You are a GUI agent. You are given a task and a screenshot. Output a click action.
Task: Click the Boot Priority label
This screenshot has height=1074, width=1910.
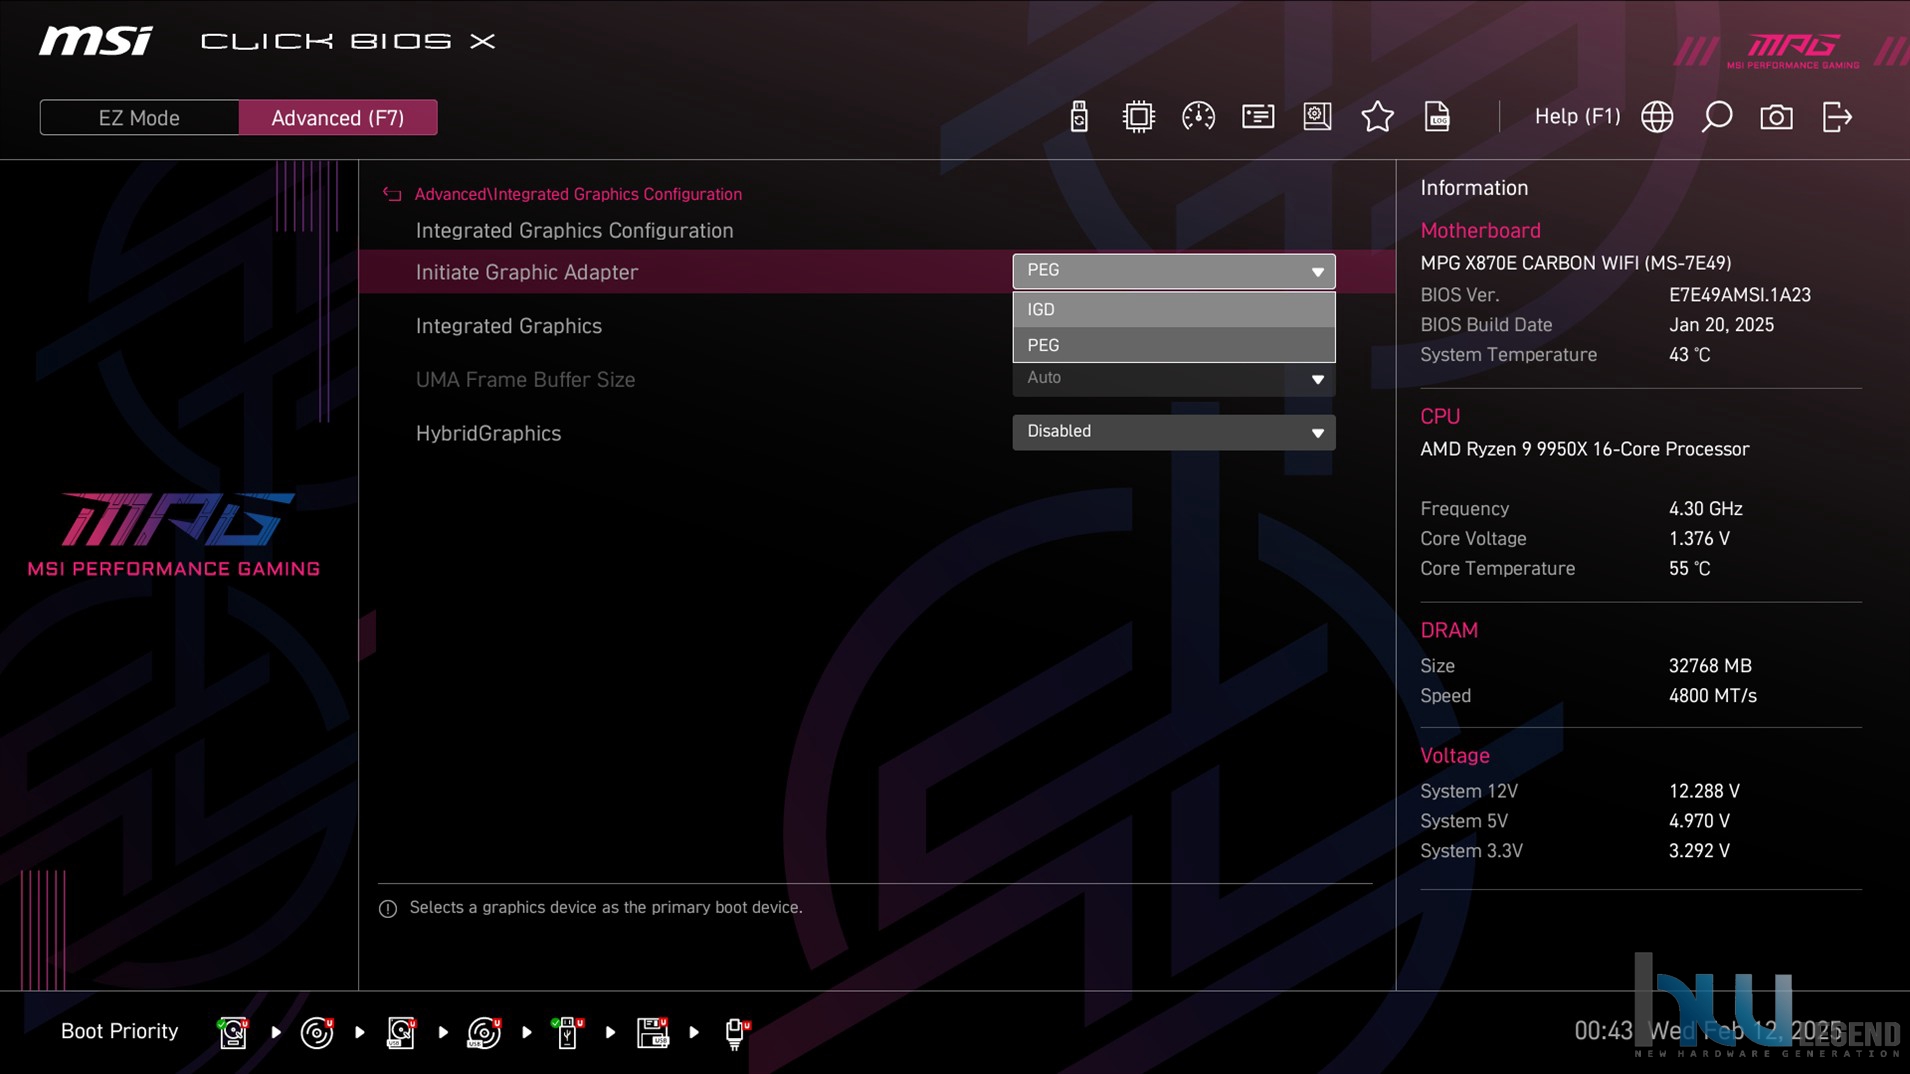(119, 1031)
